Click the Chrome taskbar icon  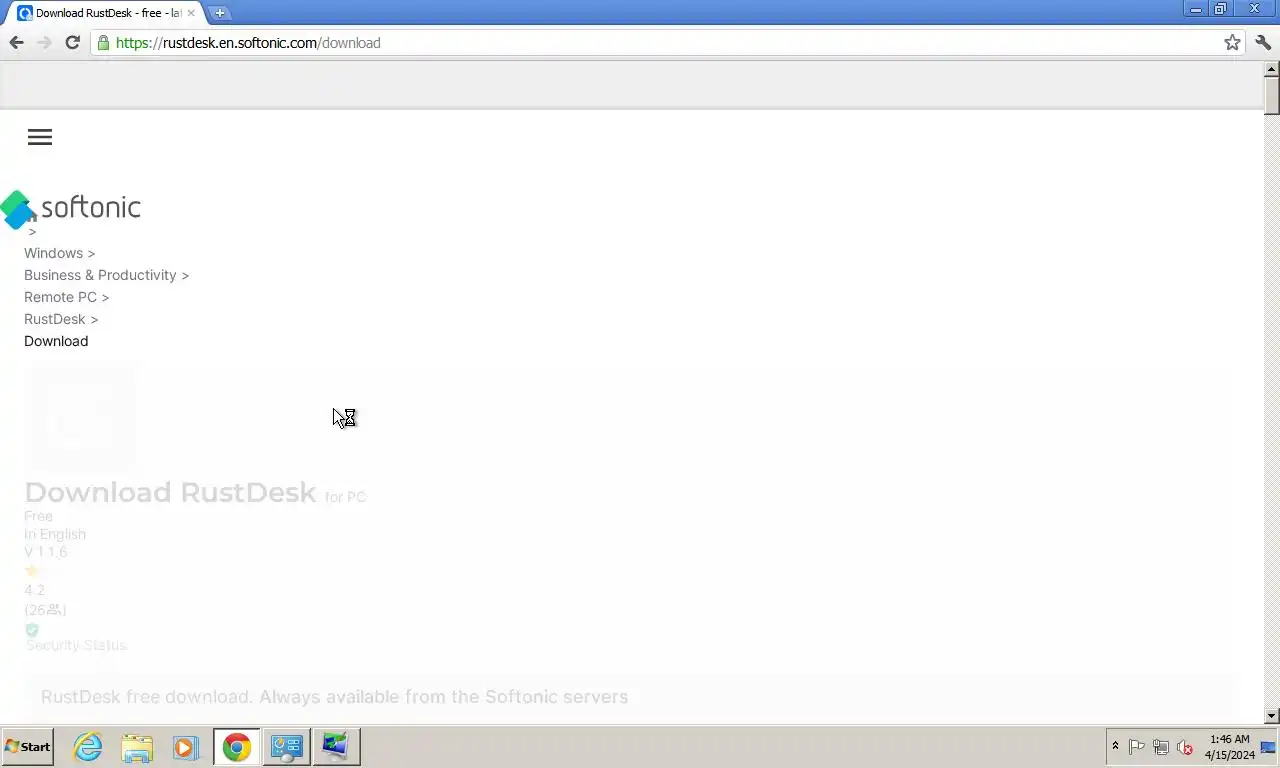tap(236, 747)
